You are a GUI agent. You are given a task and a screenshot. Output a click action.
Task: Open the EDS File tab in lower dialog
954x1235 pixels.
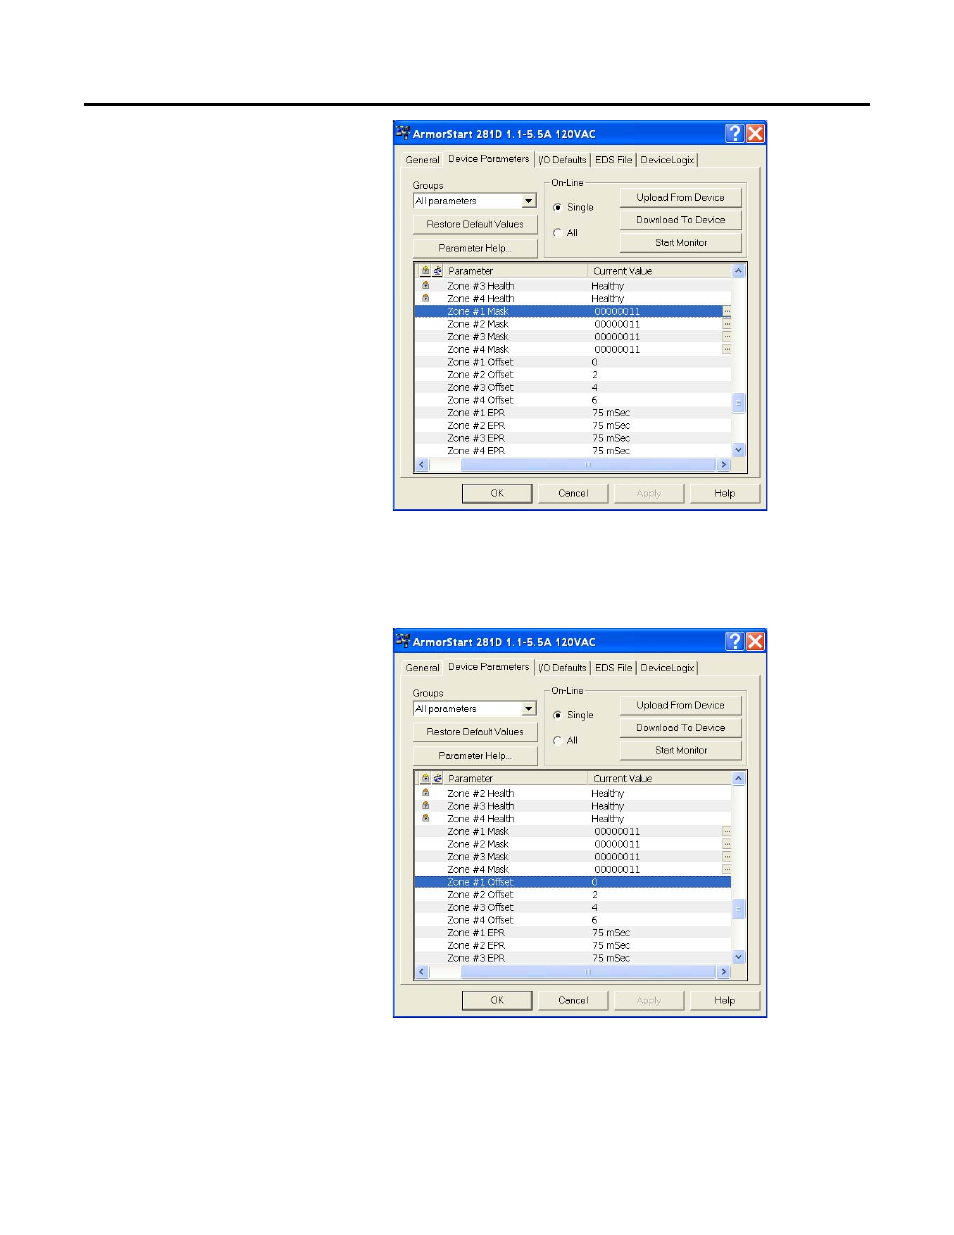[613, 668]
